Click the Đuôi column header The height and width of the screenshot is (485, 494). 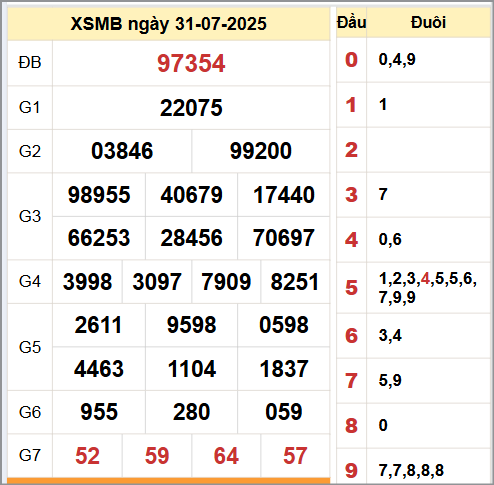click(428, 23)
